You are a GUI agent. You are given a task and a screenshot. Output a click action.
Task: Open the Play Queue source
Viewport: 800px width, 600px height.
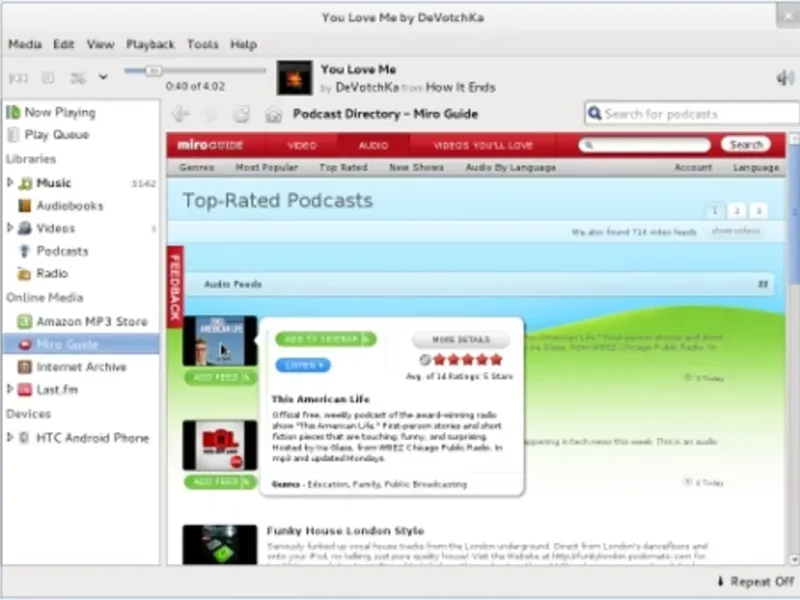pyautogui.click(x=57, y=135)
